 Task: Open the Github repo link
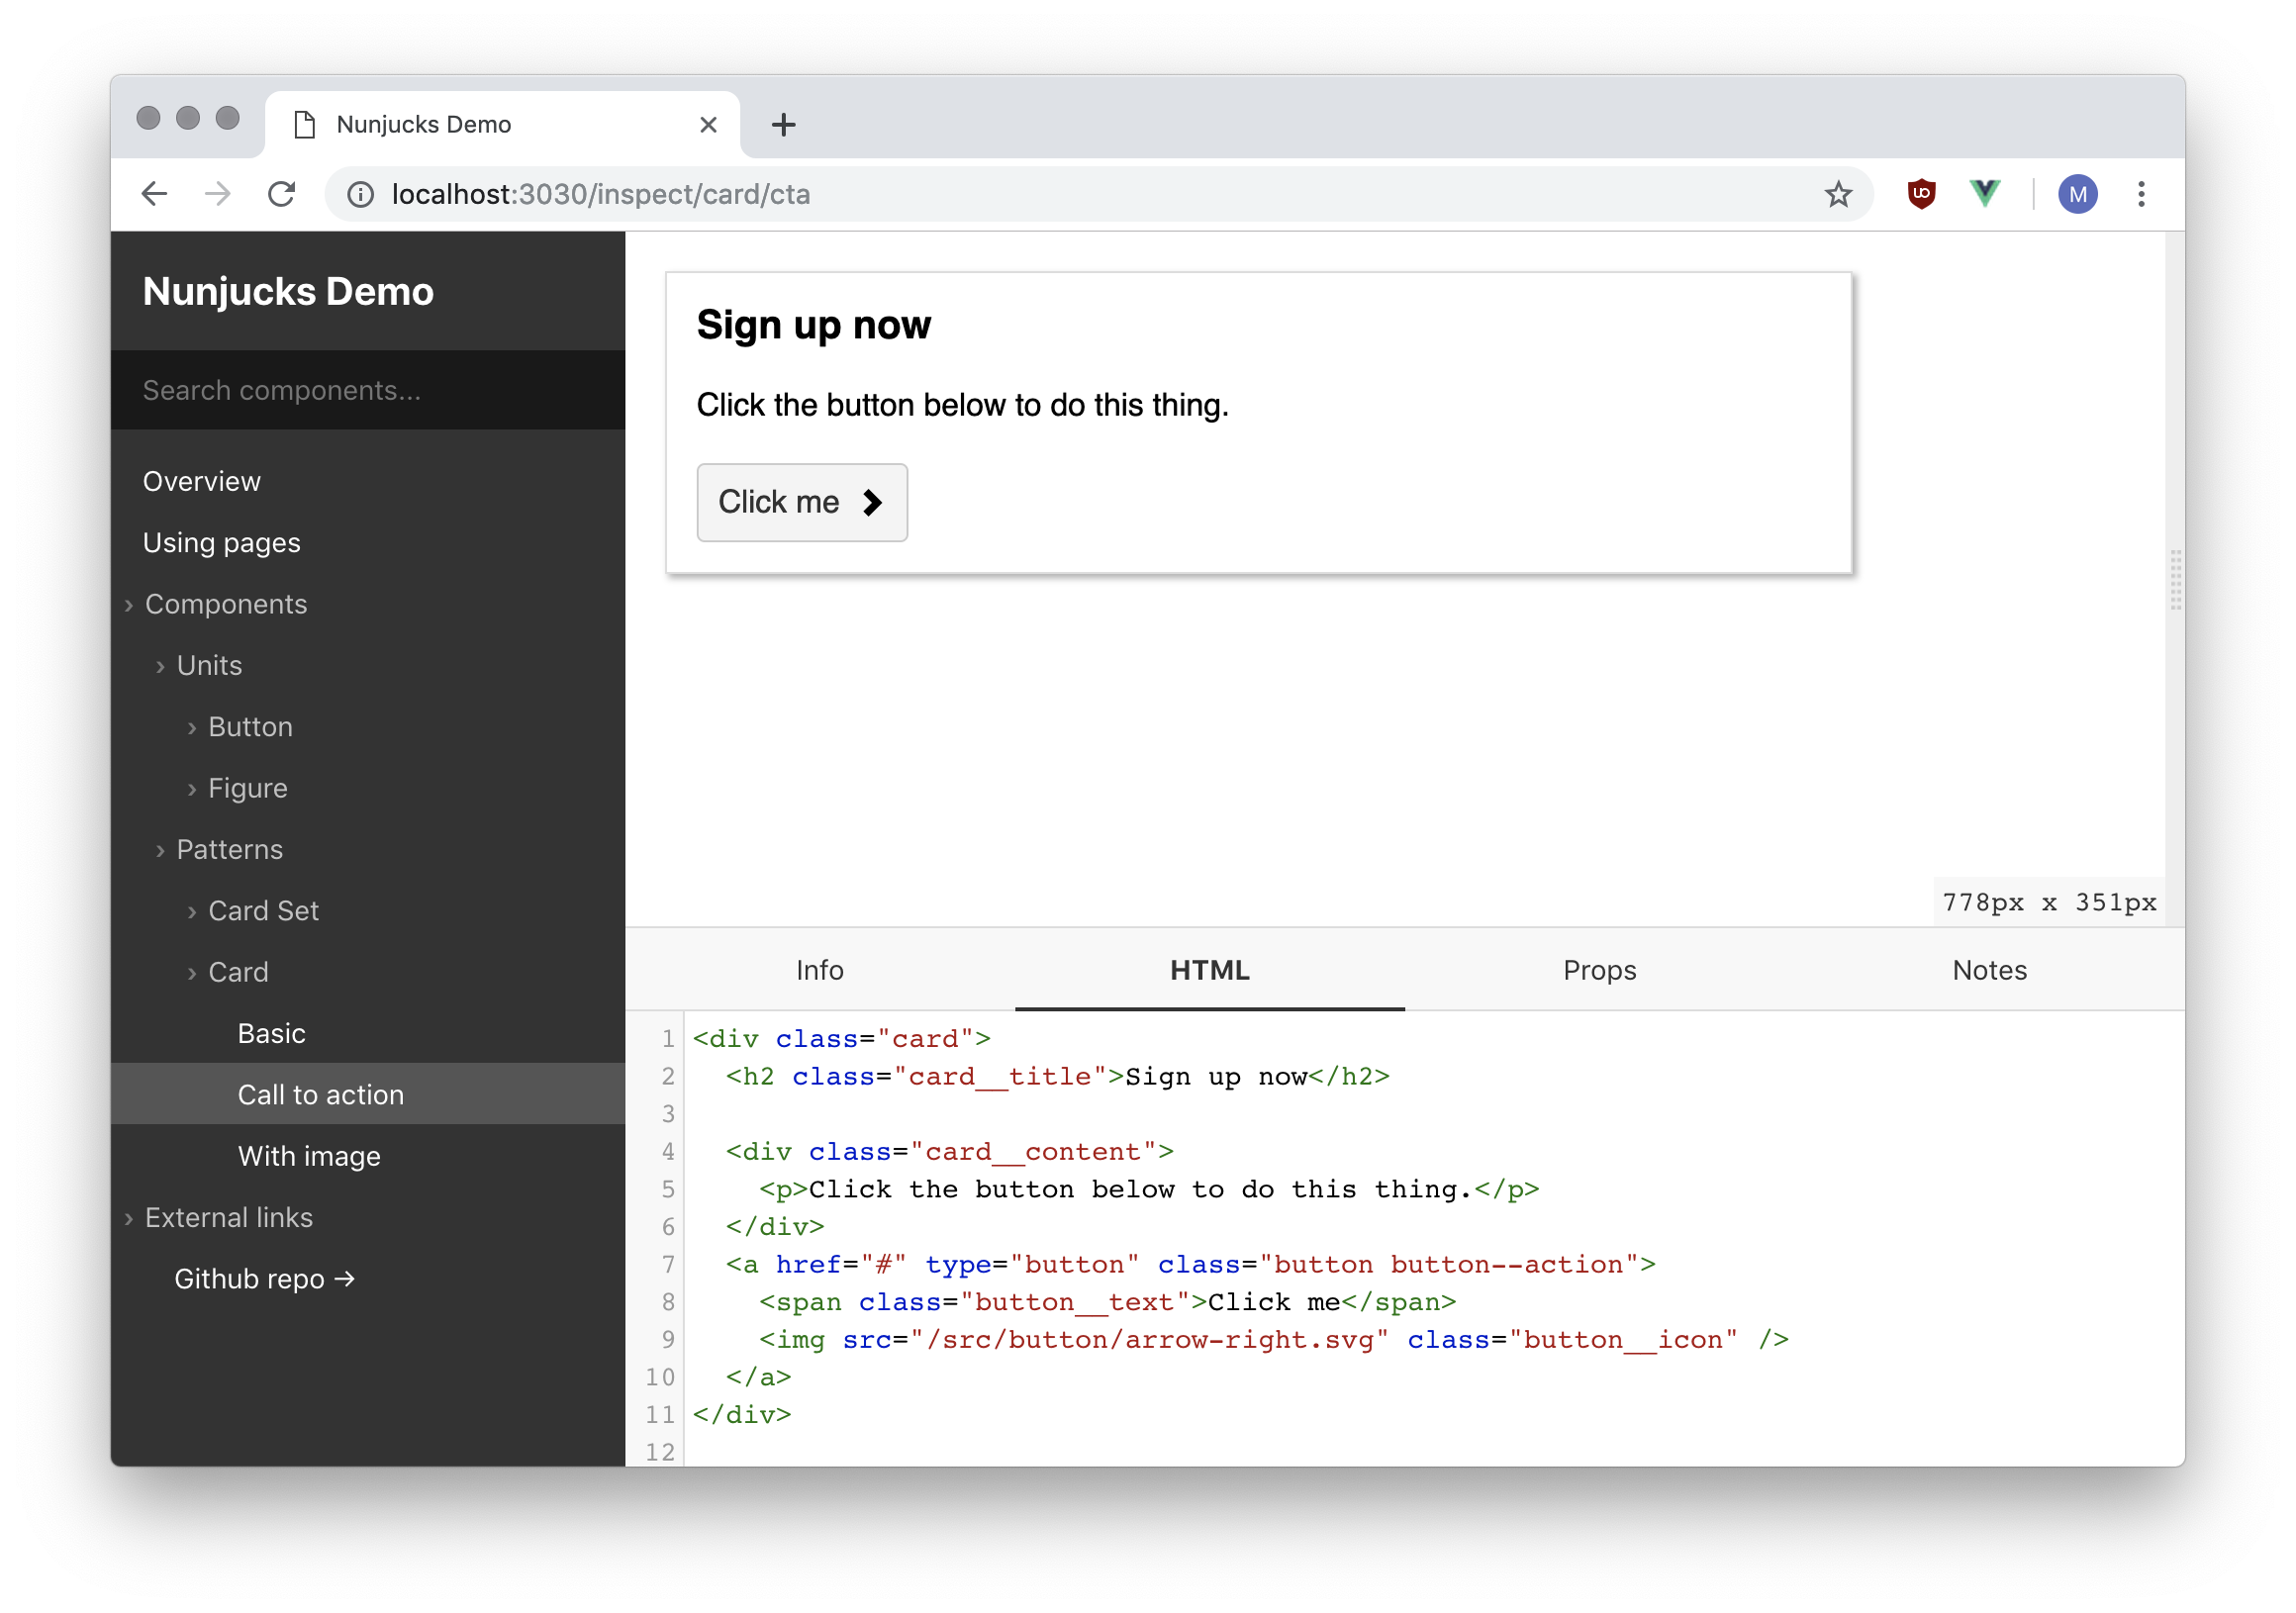(264, 1279)
